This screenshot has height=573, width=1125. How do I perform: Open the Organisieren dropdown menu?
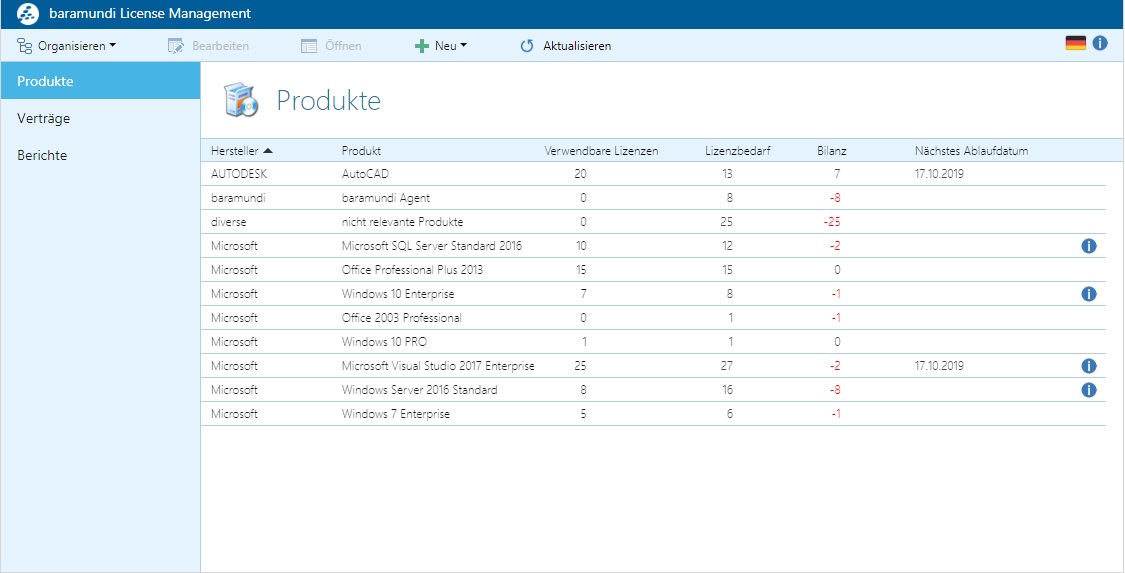(x=67, y=46)
